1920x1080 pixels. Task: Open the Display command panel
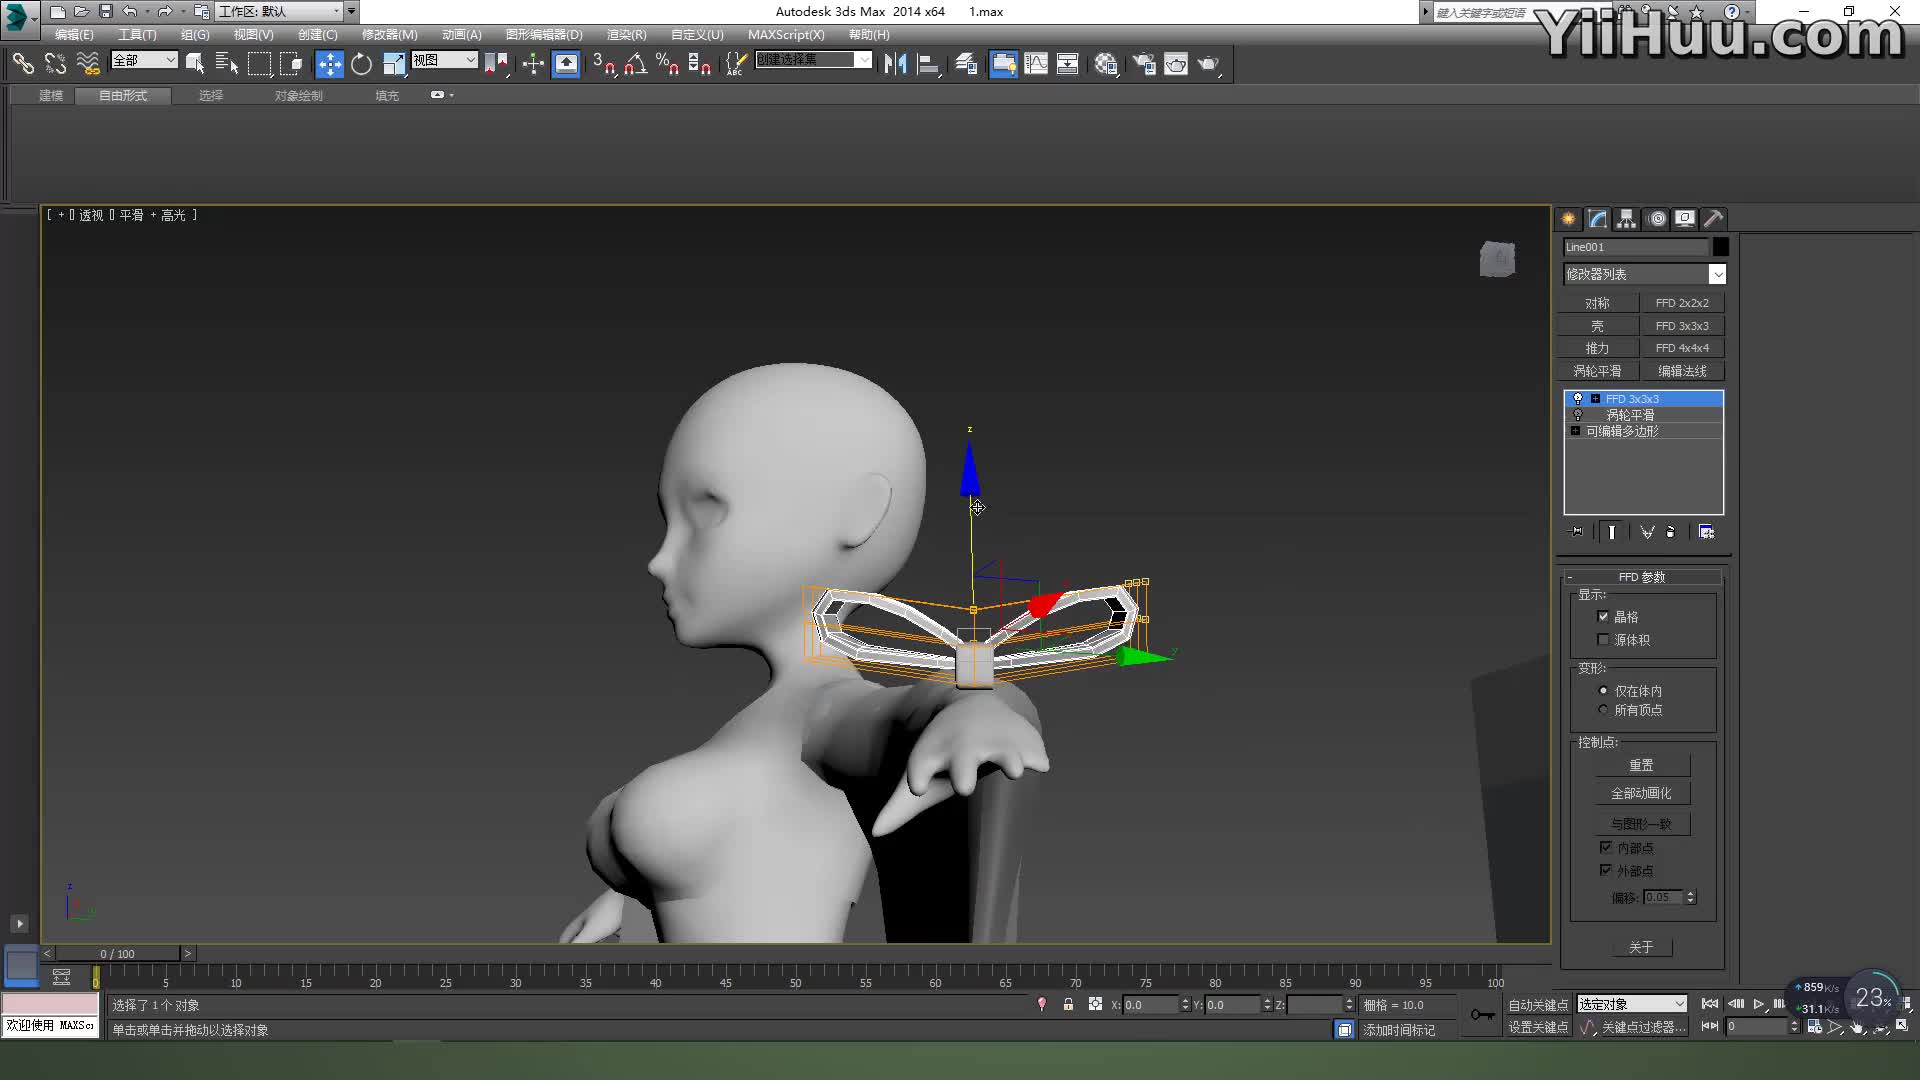coord(1685,218)
